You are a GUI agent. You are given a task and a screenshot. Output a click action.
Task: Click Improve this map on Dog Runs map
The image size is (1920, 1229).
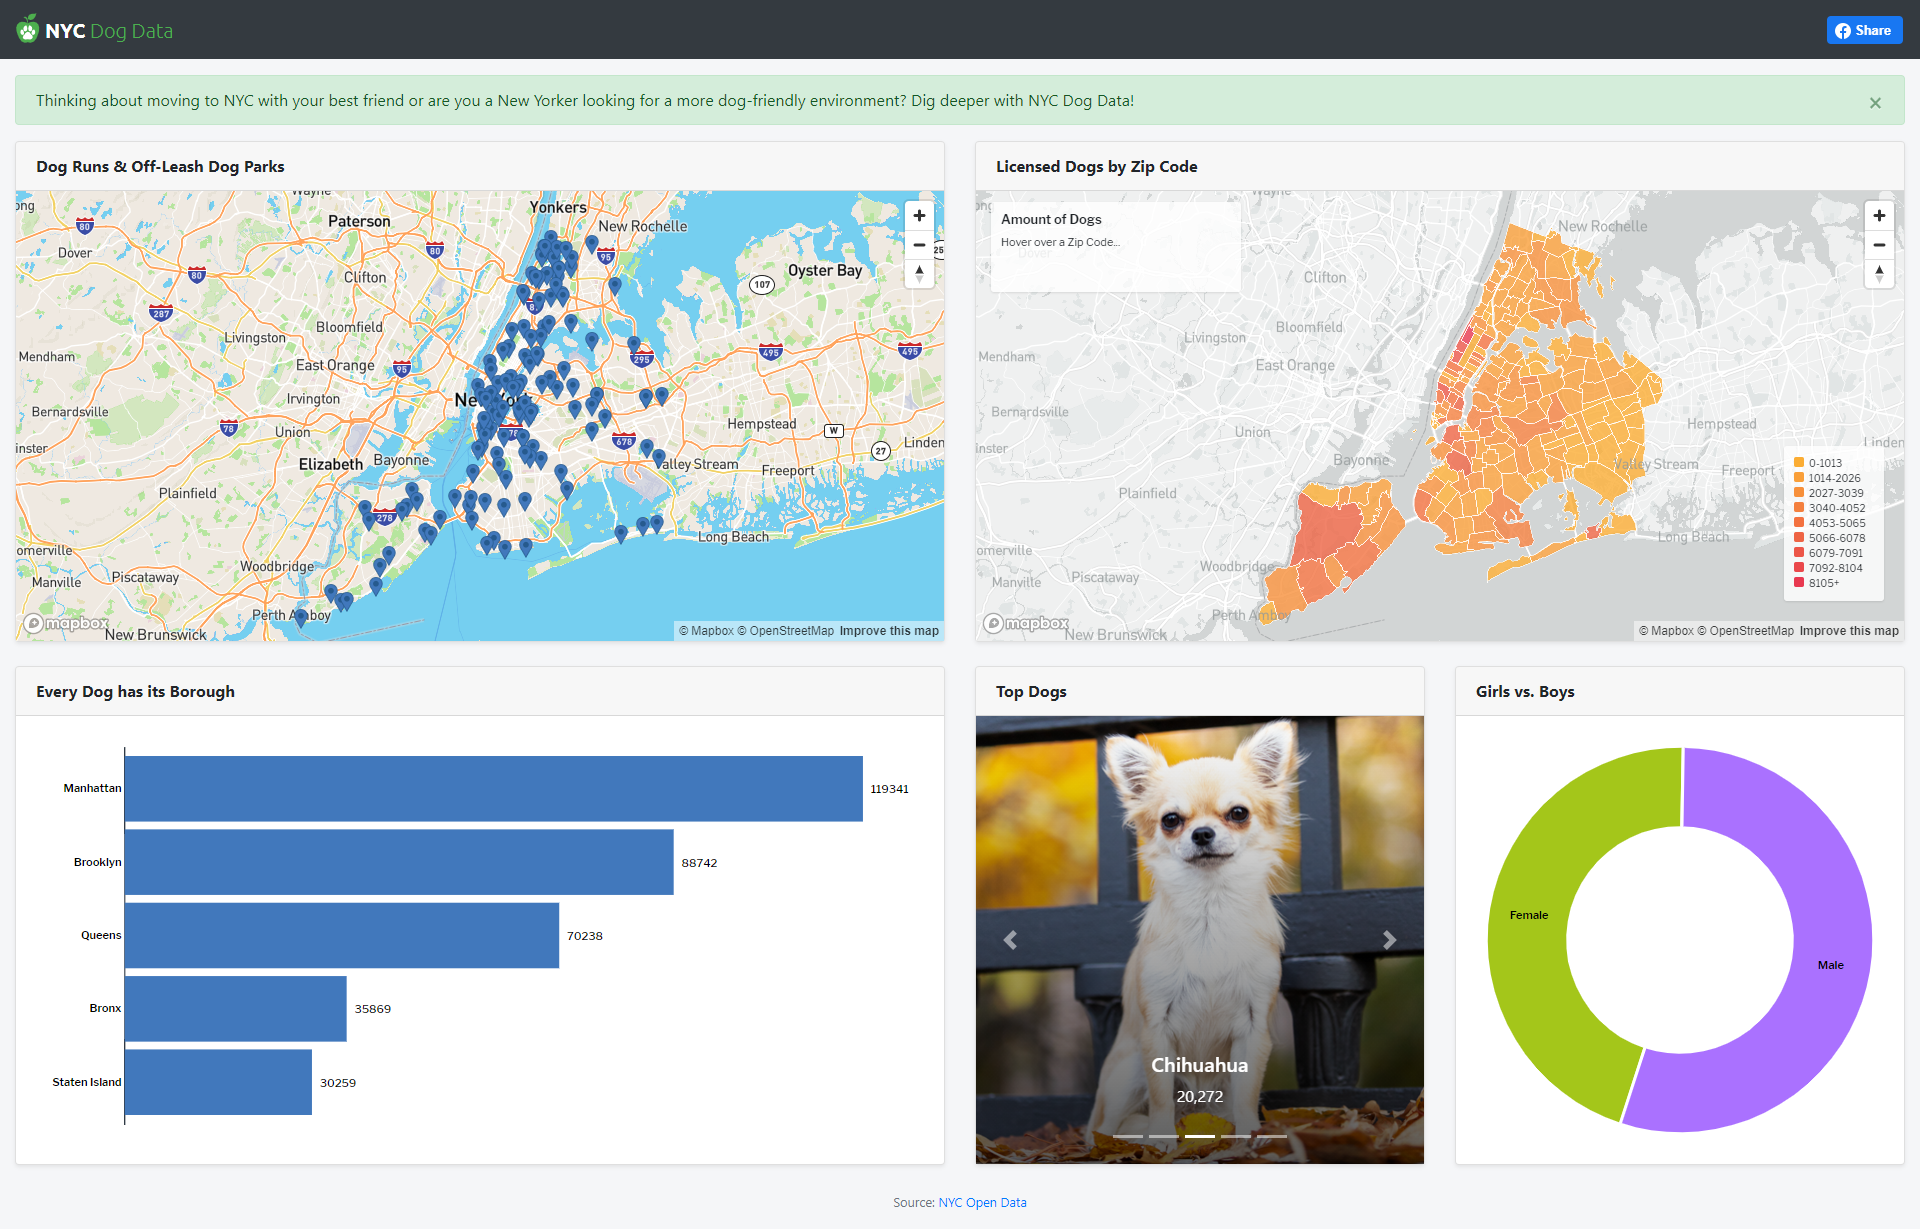[889, 631]
